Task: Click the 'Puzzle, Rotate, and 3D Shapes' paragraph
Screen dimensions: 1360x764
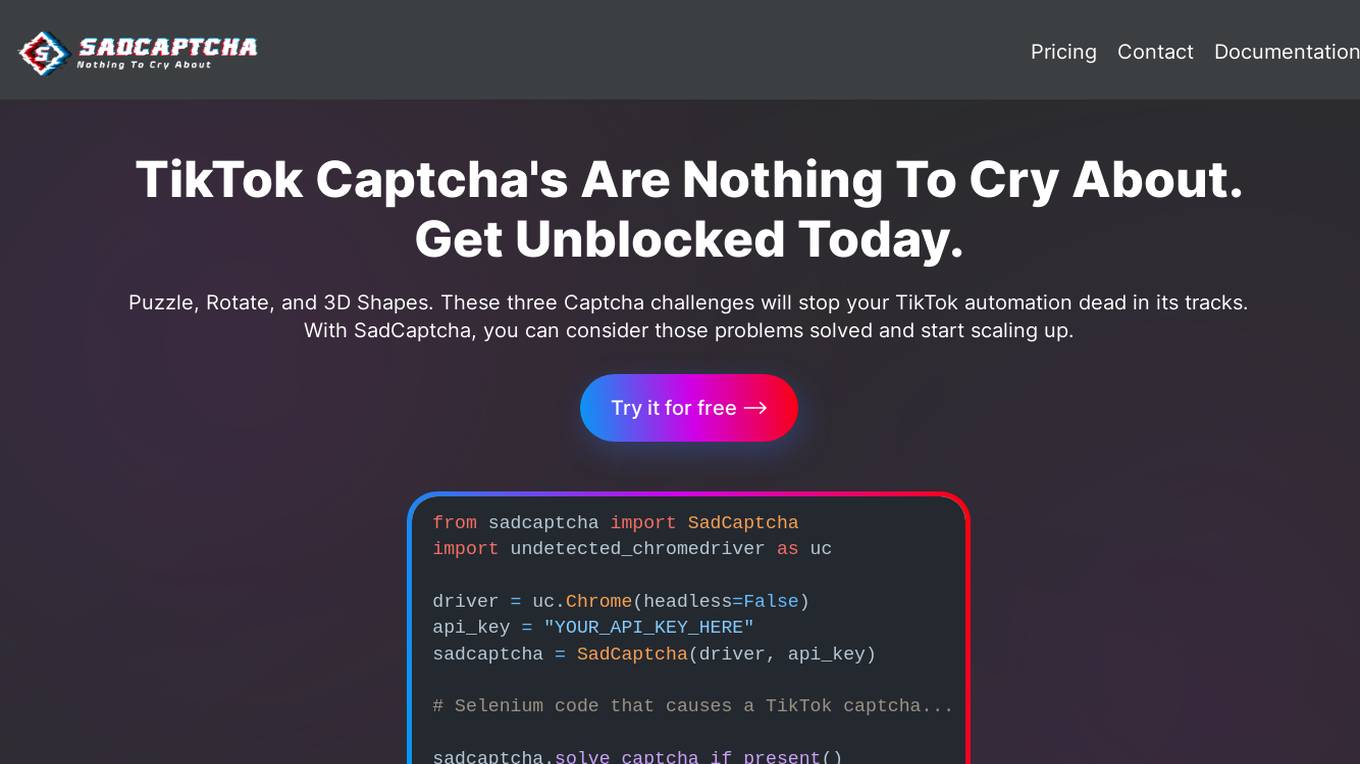Action: coord(688,302)
